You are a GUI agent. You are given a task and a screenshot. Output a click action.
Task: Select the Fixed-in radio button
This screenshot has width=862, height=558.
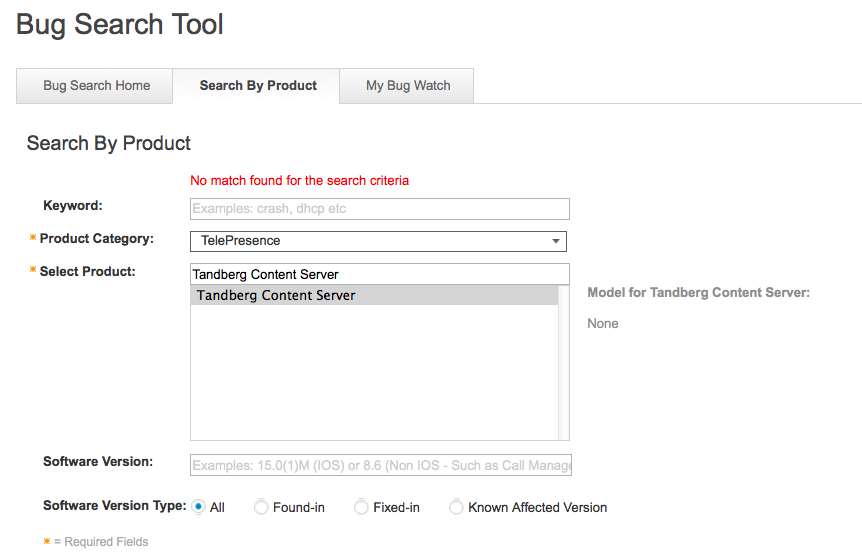coord(361,507)
